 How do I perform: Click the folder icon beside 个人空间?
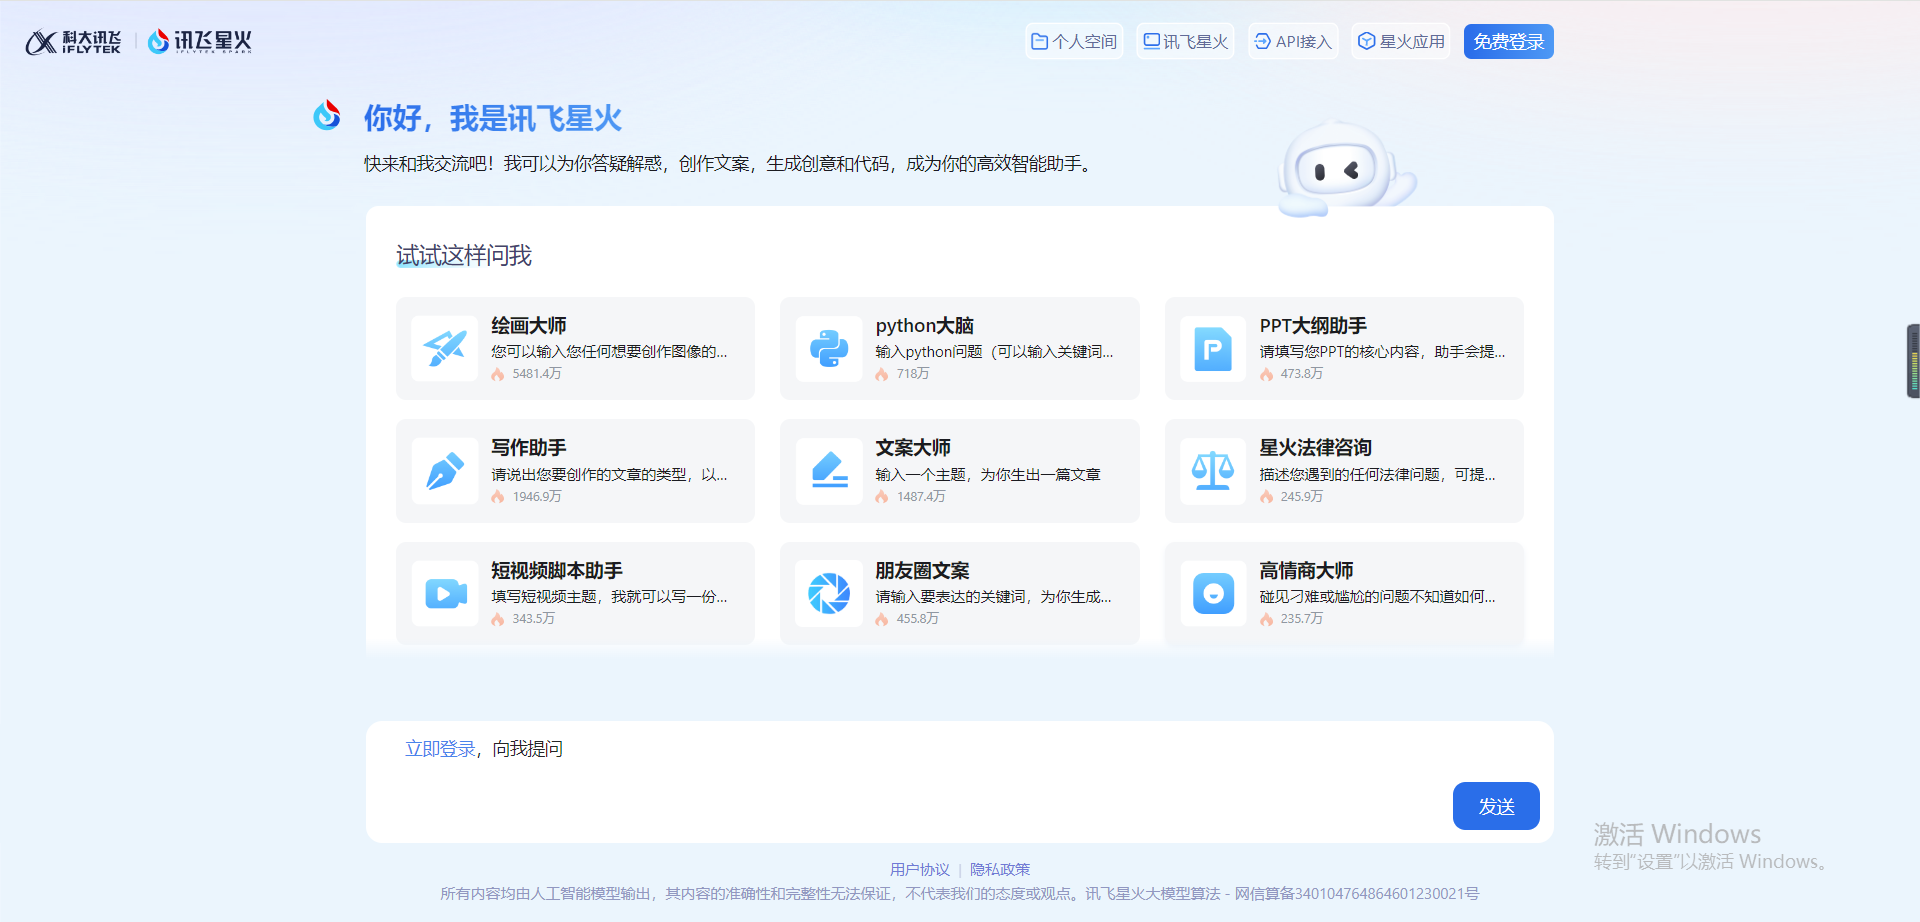click(x=1040, y=41)
